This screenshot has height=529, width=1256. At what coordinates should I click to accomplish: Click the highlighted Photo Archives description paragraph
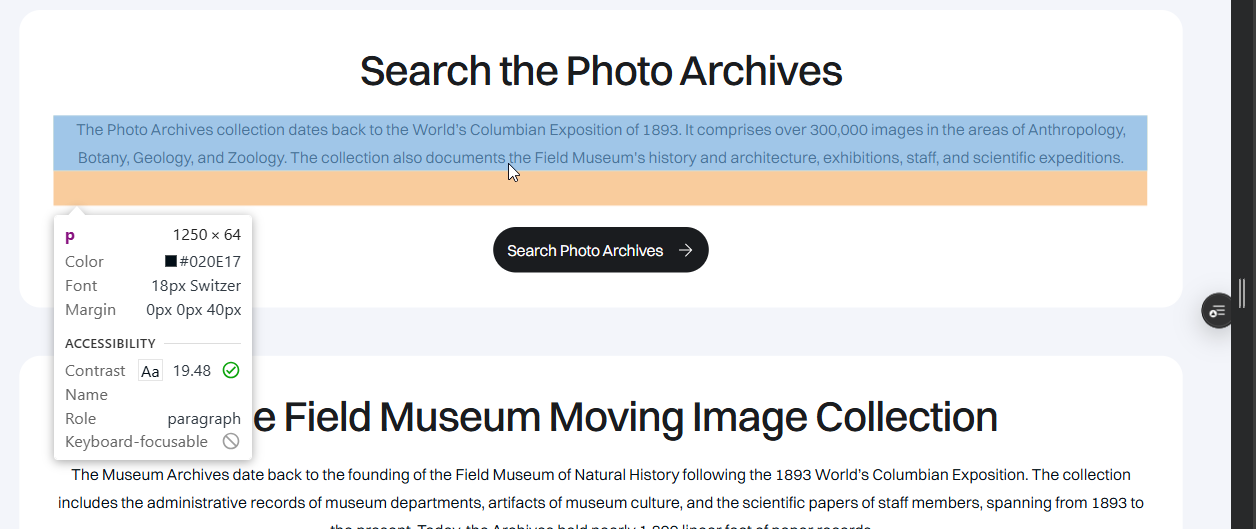600,143
